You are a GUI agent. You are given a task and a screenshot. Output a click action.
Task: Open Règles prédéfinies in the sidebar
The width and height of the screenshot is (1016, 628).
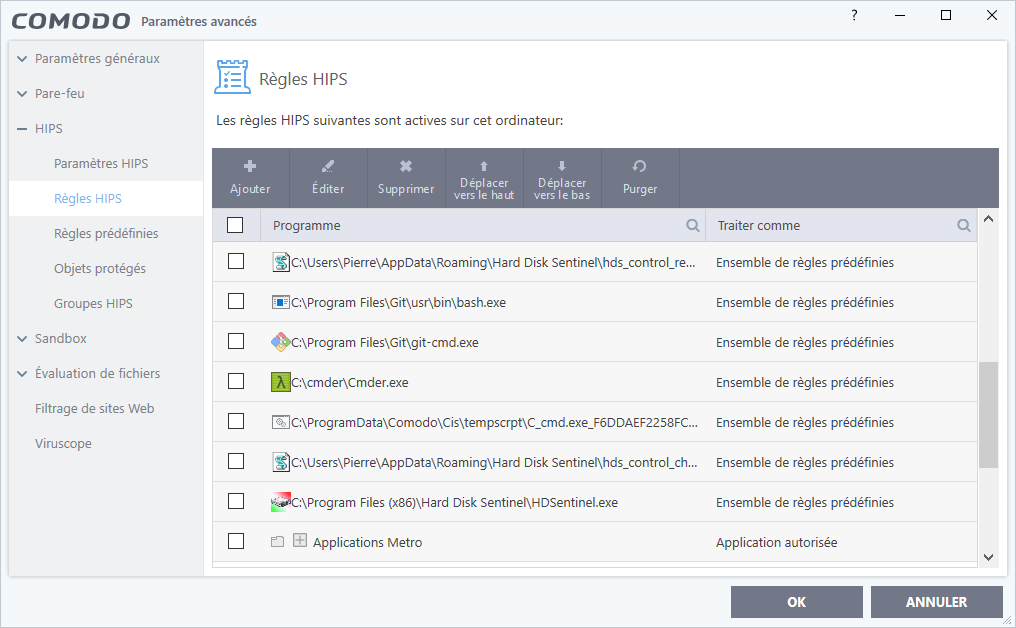tap(106, 233)
